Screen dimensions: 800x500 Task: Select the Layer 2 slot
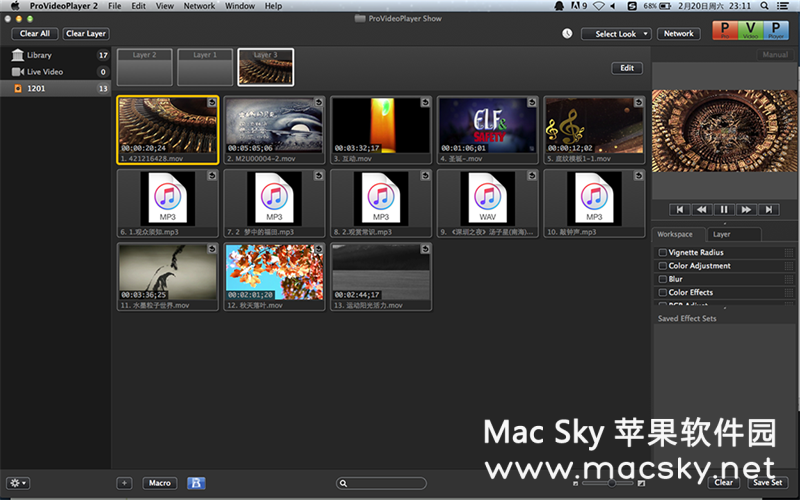[145, 67]
